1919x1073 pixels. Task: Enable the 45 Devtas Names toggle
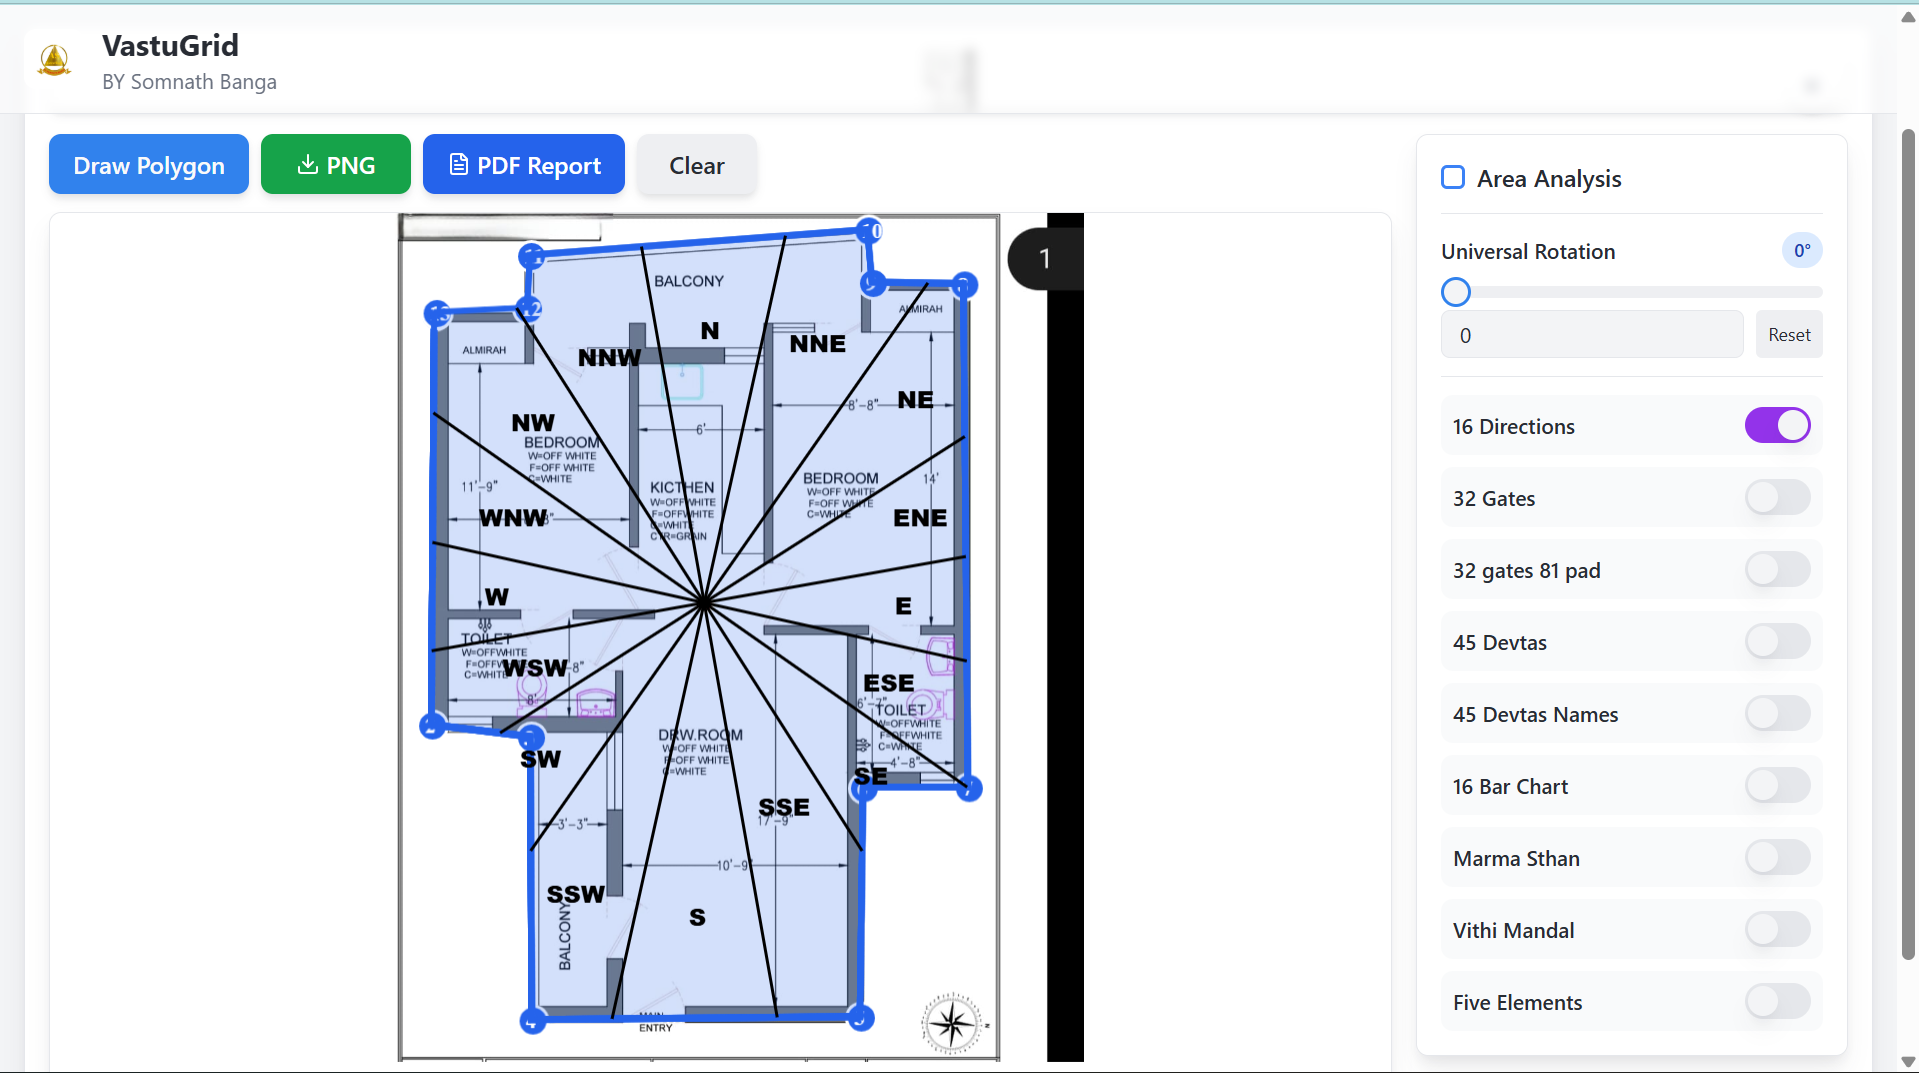1776,714
